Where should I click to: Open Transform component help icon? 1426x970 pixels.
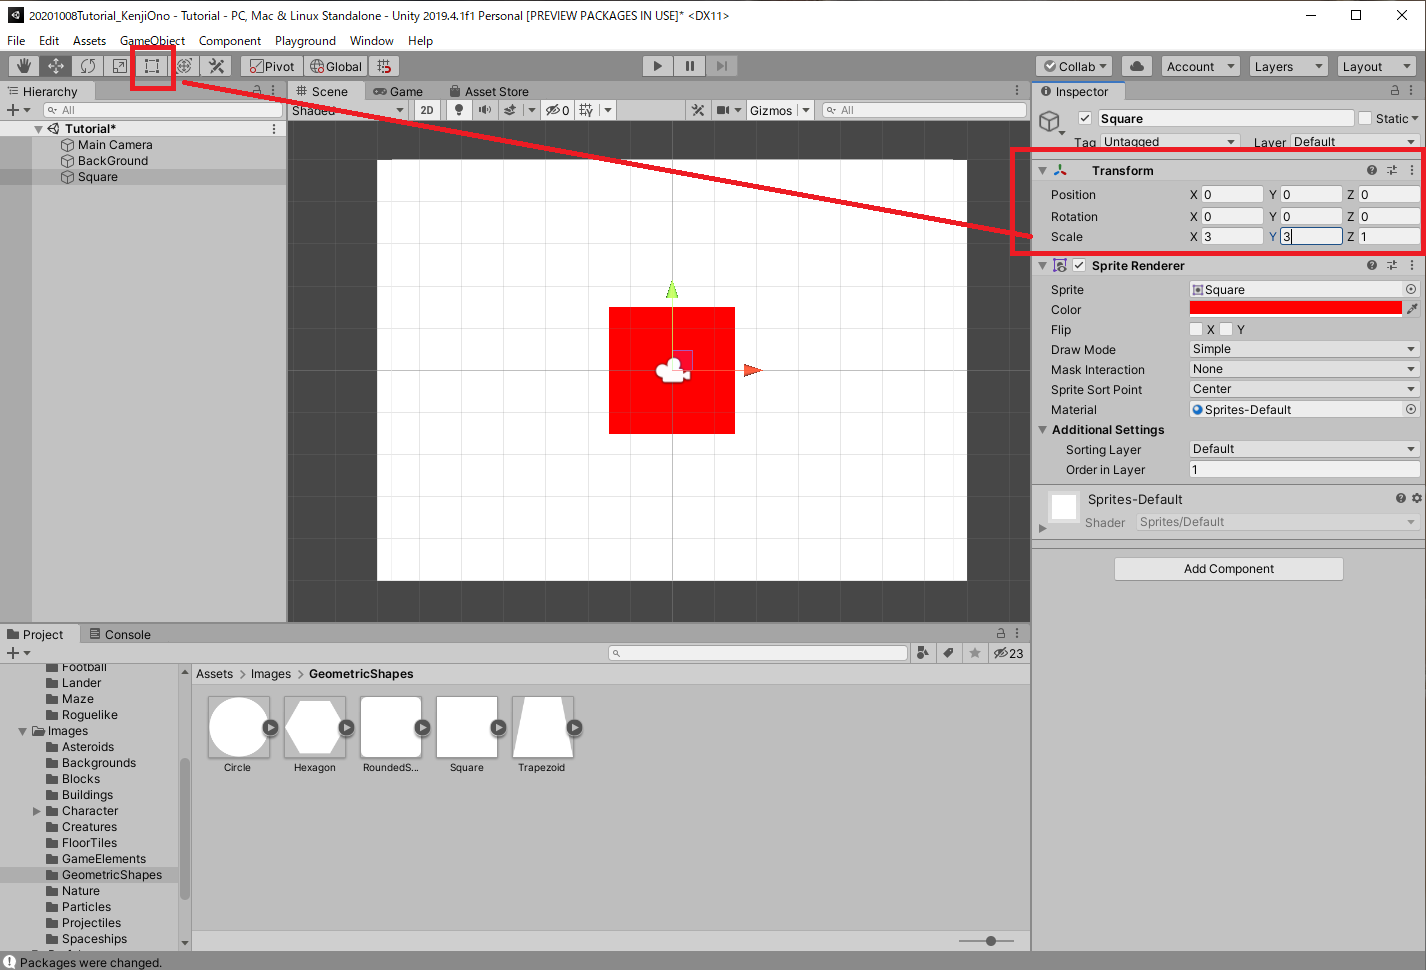coord(1372,170)
